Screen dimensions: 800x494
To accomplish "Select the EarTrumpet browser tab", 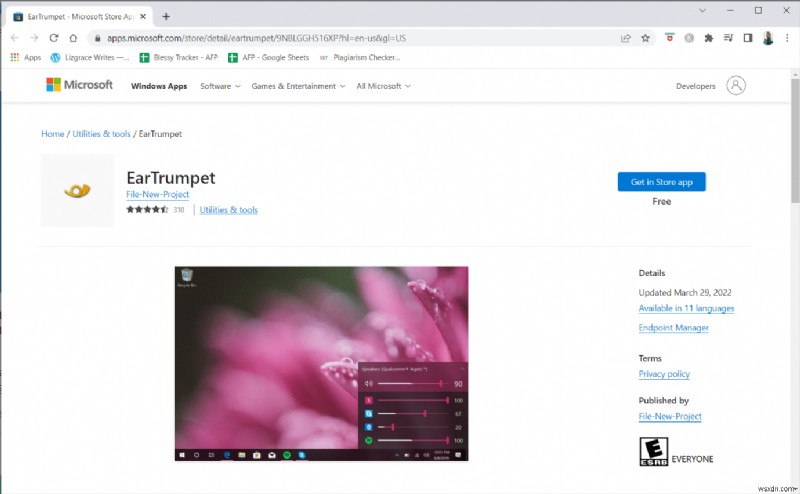I will tap(79, 16).
